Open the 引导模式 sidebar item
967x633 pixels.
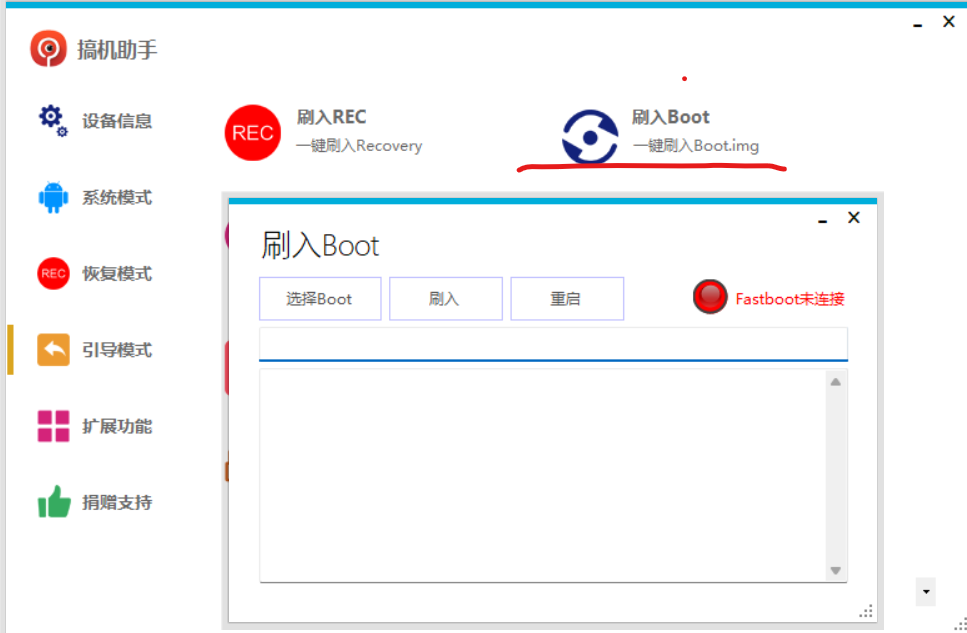click(116, 350)
